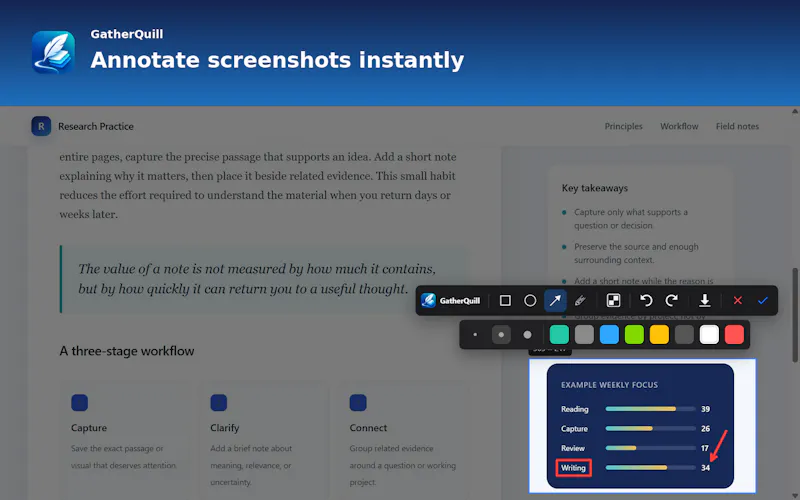Open the Principles nav link
Screen dimensions: 800x500
623,126
